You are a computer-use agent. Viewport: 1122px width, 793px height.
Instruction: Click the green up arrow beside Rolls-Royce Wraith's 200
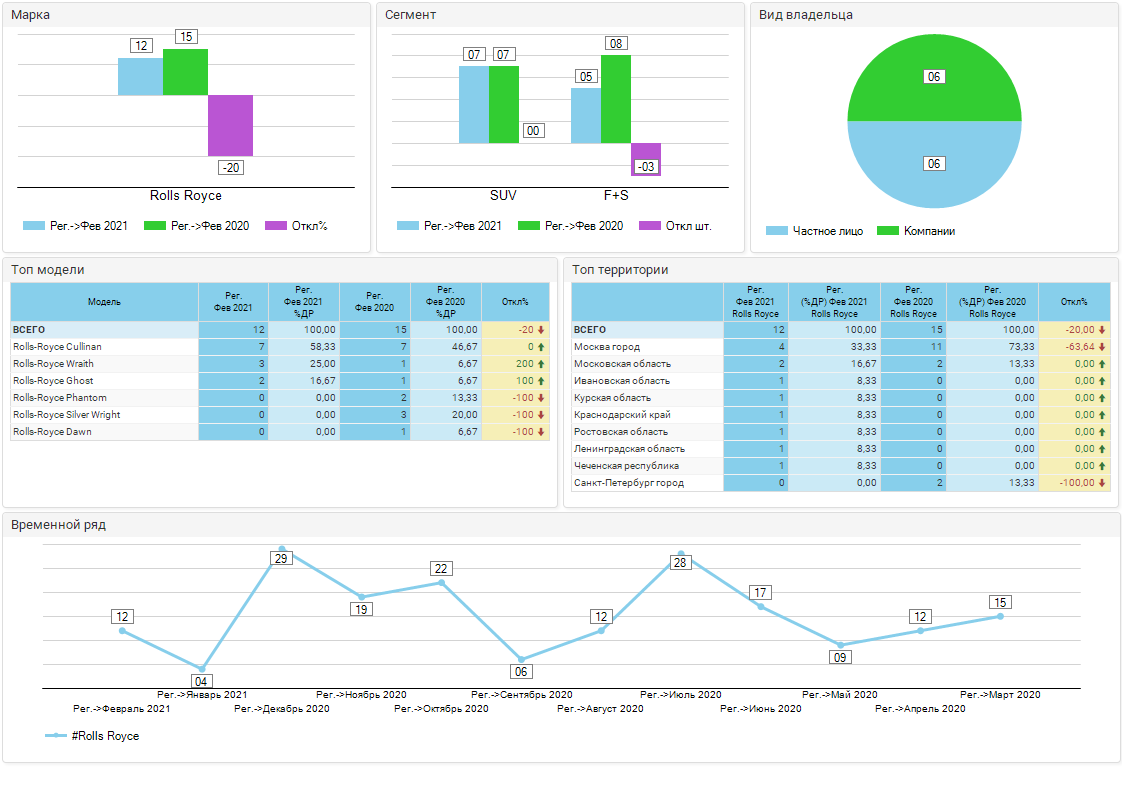click(541, 364)
